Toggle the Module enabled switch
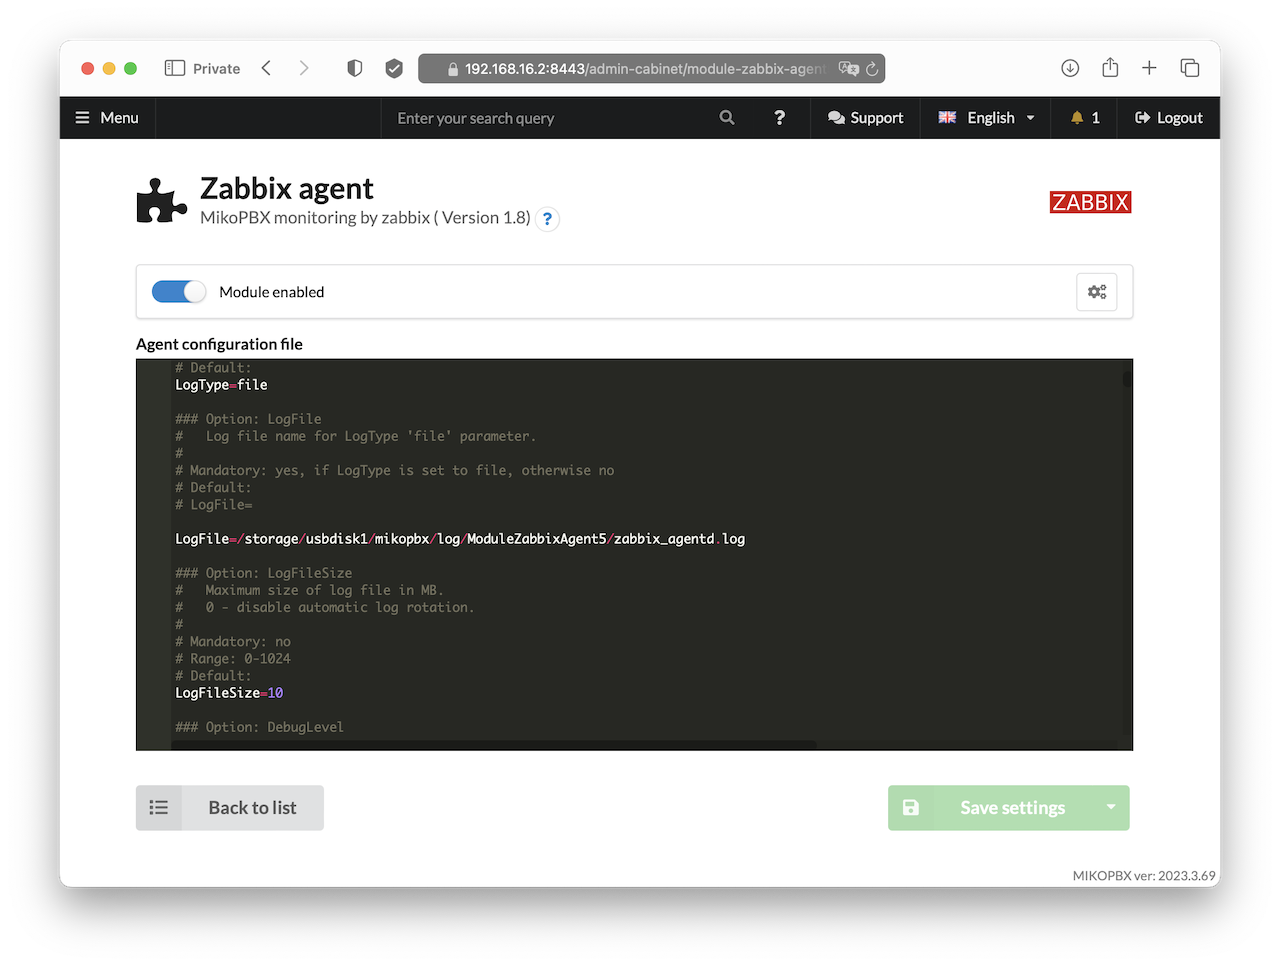 (178, 292)
